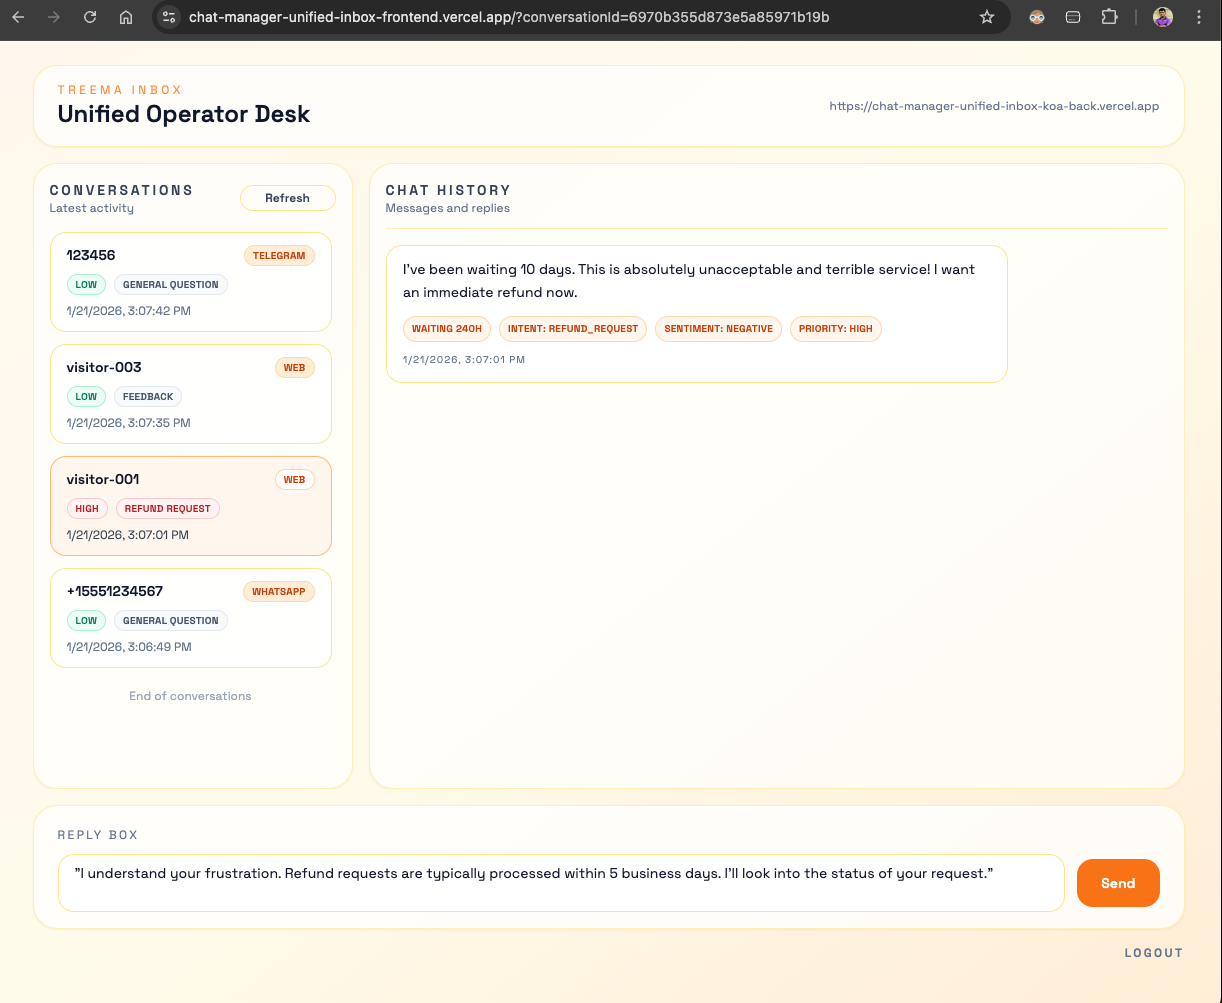Open the visitor-001 refund request conversation
The width and height of the screenshot is (1222, 1003).
click(x=190, y=506)
